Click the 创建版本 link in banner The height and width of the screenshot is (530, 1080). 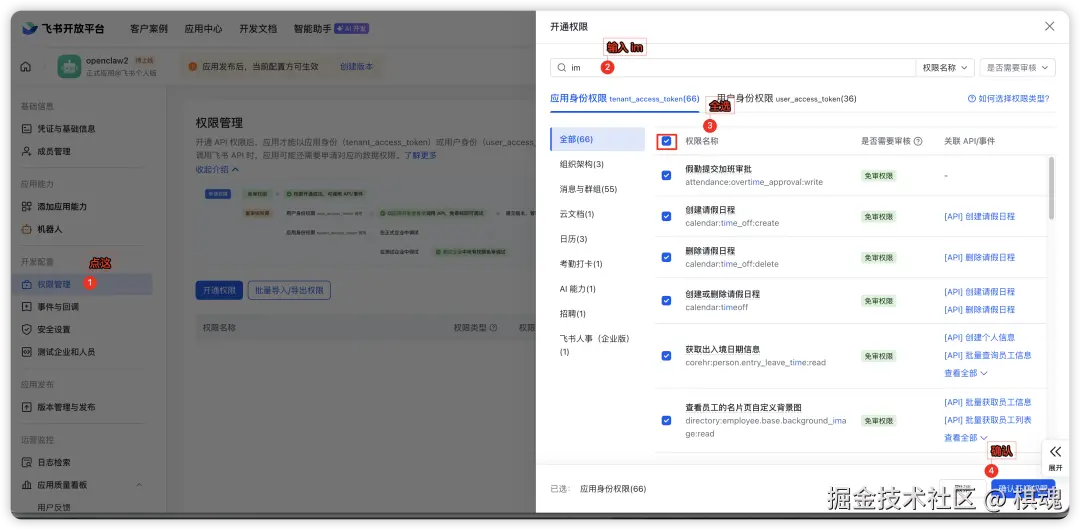(356, 67)
